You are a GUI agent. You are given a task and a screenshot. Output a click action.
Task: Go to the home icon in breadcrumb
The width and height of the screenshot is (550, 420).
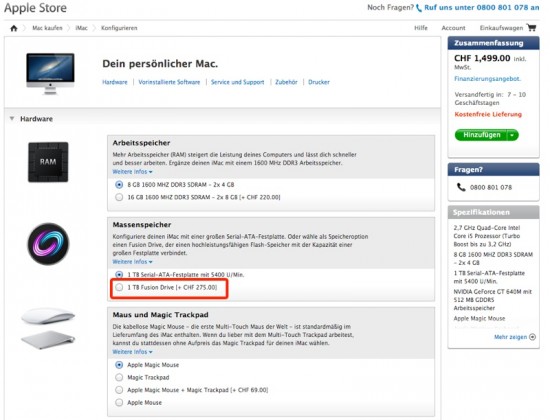click(x=14, y=28)
